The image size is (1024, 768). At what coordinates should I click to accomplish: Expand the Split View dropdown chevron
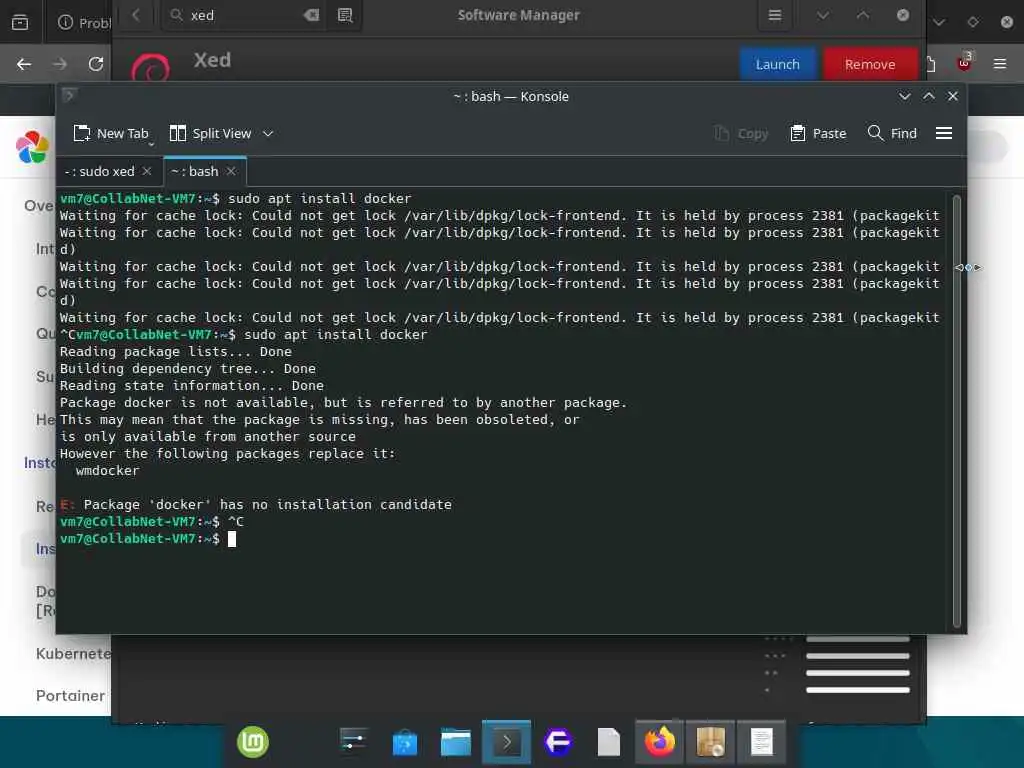click(x=268, y=133)
